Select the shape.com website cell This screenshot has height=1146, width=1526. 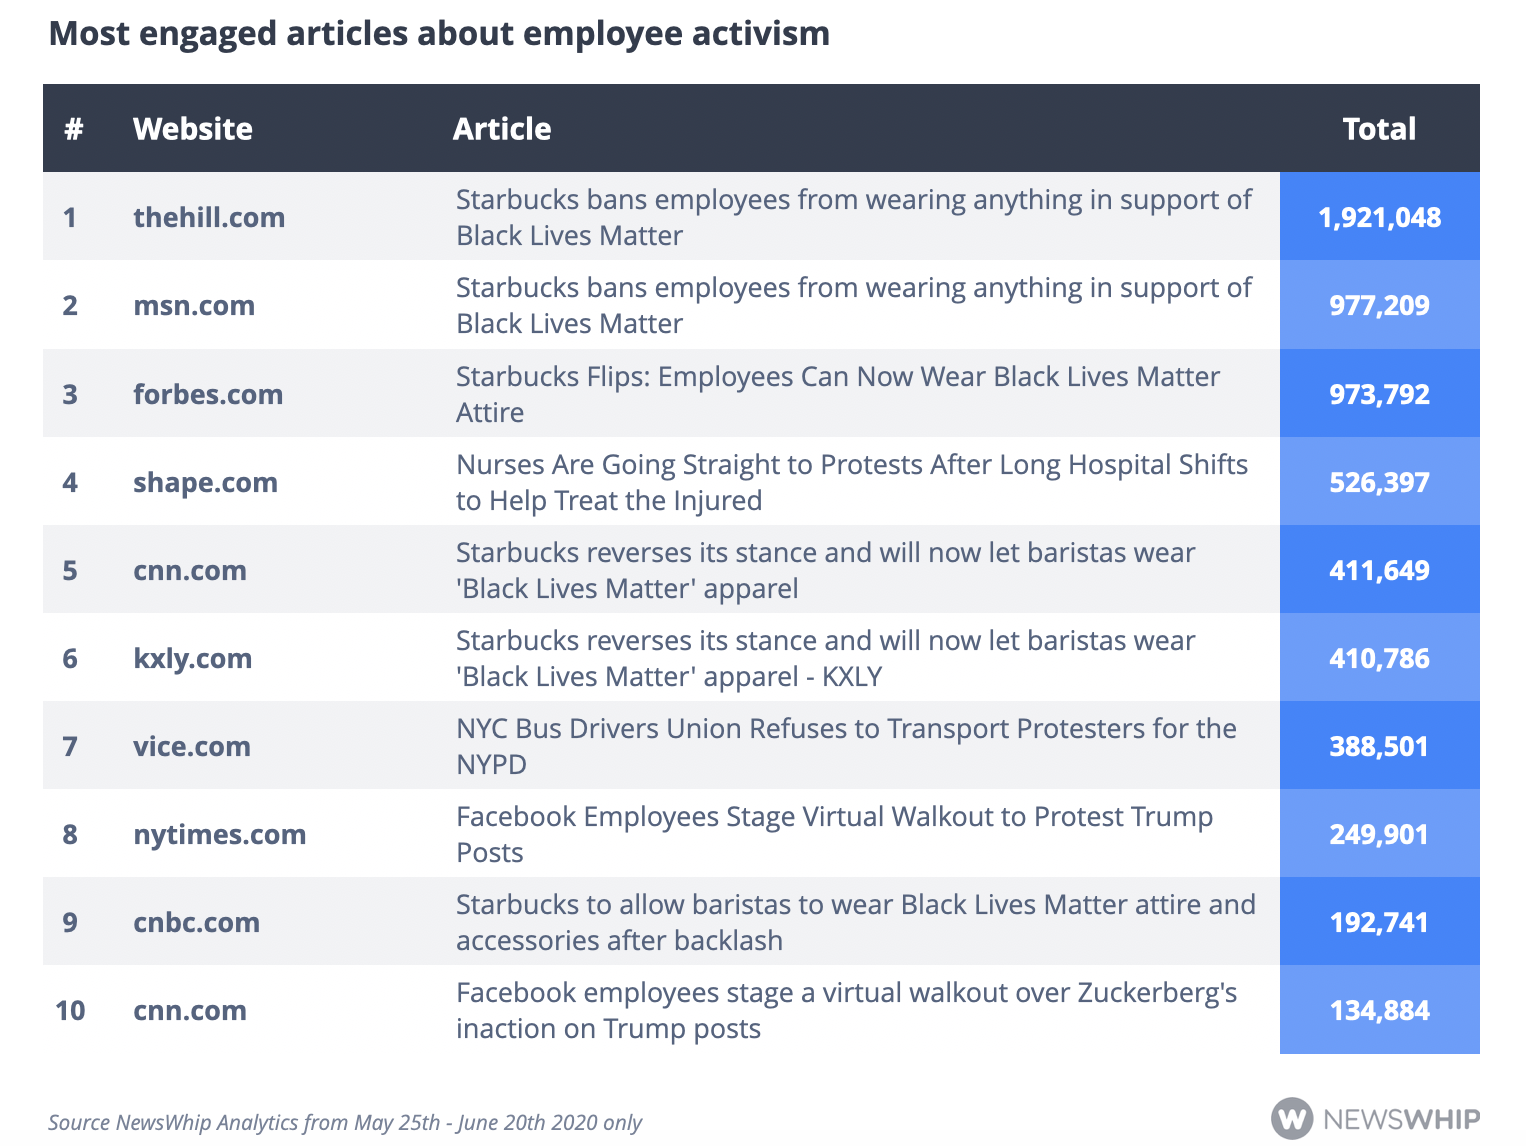coord(205,482)
